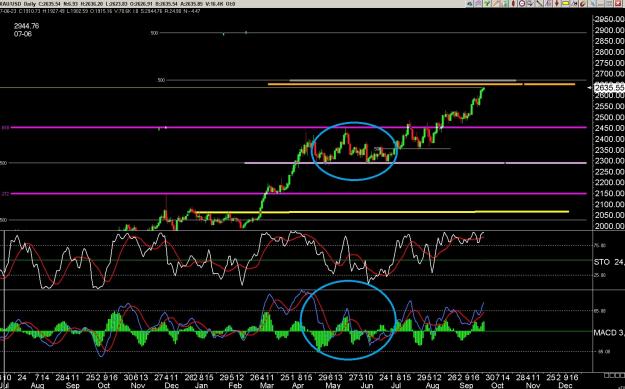Click the 2150.00 price scale label
This screenshot has height=389, width=625.
pyautogui.click(x=609, y=194)
